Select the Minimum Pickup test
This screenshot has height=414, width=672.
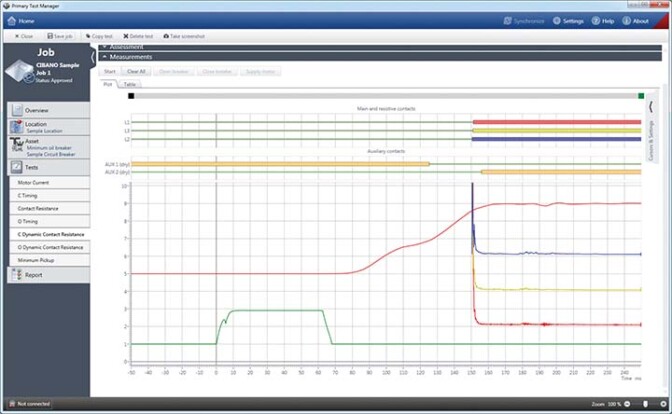pyautogui.click(x=50, y=260)
